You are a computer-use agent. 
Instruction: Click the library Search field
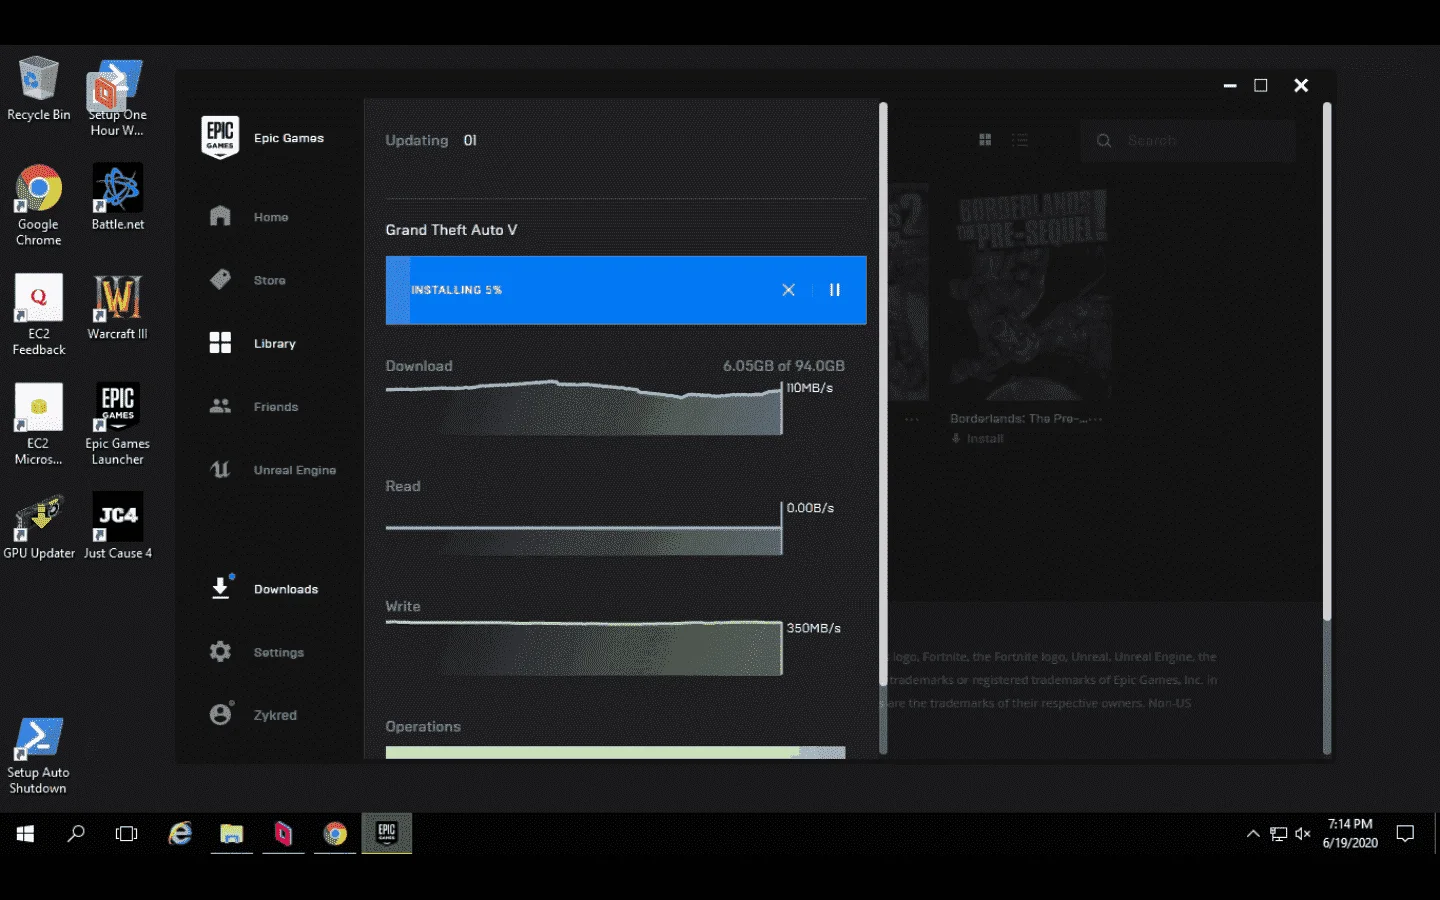pyautogui.click(x=1188, y=141)
